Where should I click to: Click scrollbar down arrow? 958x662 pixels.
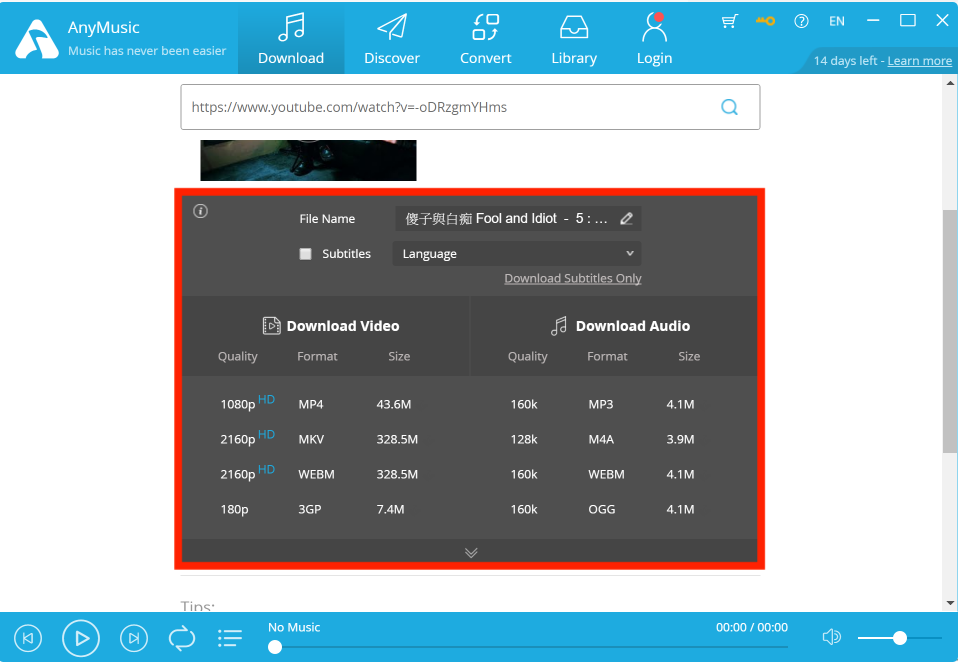950,603
